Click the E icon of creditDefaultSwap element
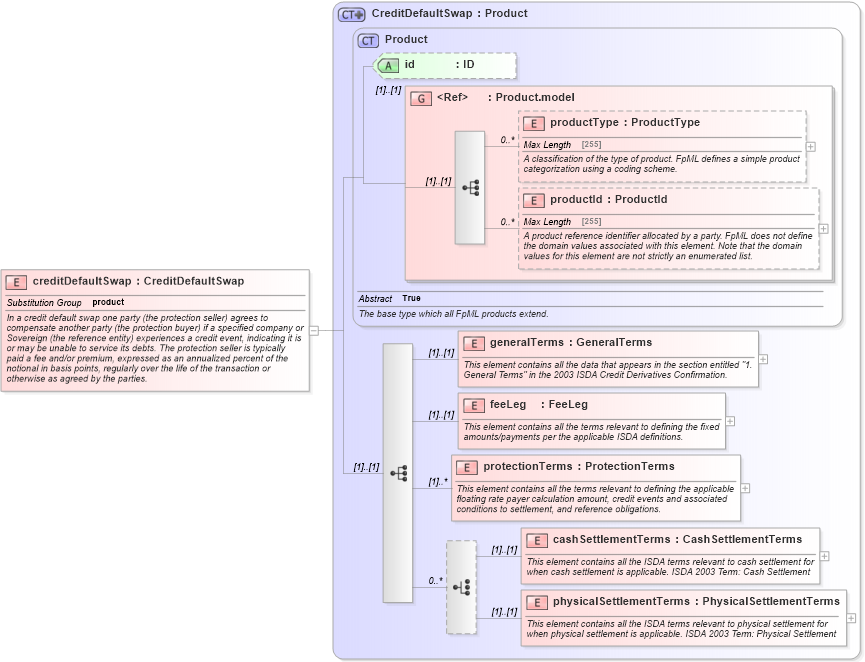 tap(16, 282)
